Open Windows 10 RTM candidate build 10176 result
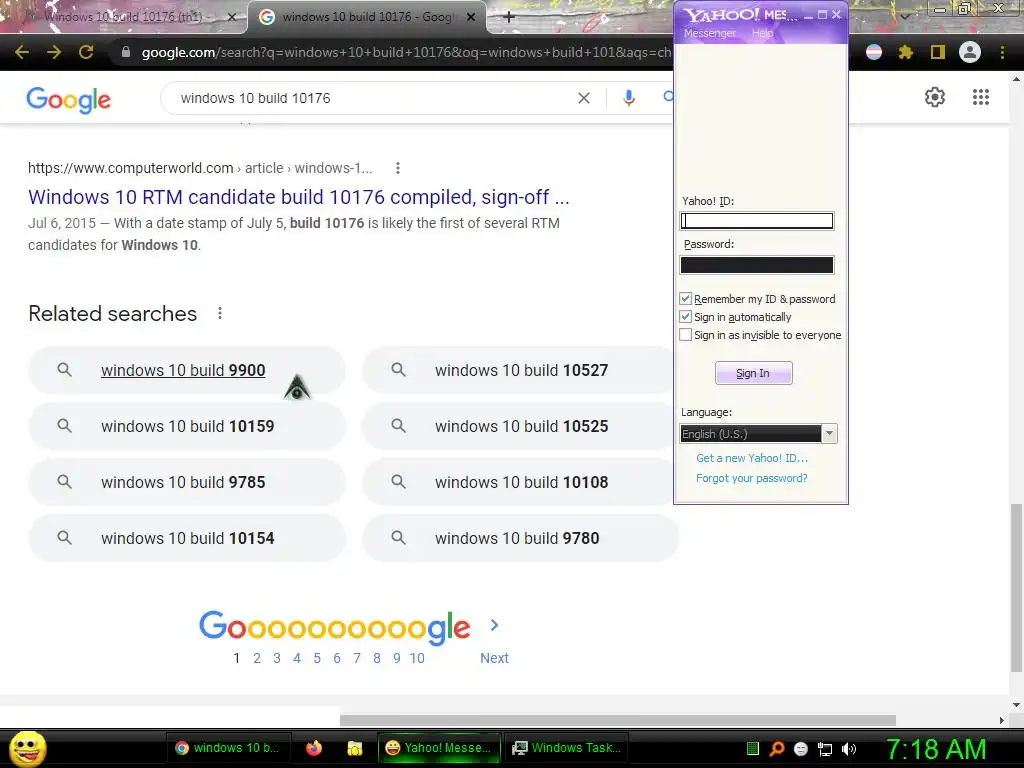 click(x=299, y=197)
